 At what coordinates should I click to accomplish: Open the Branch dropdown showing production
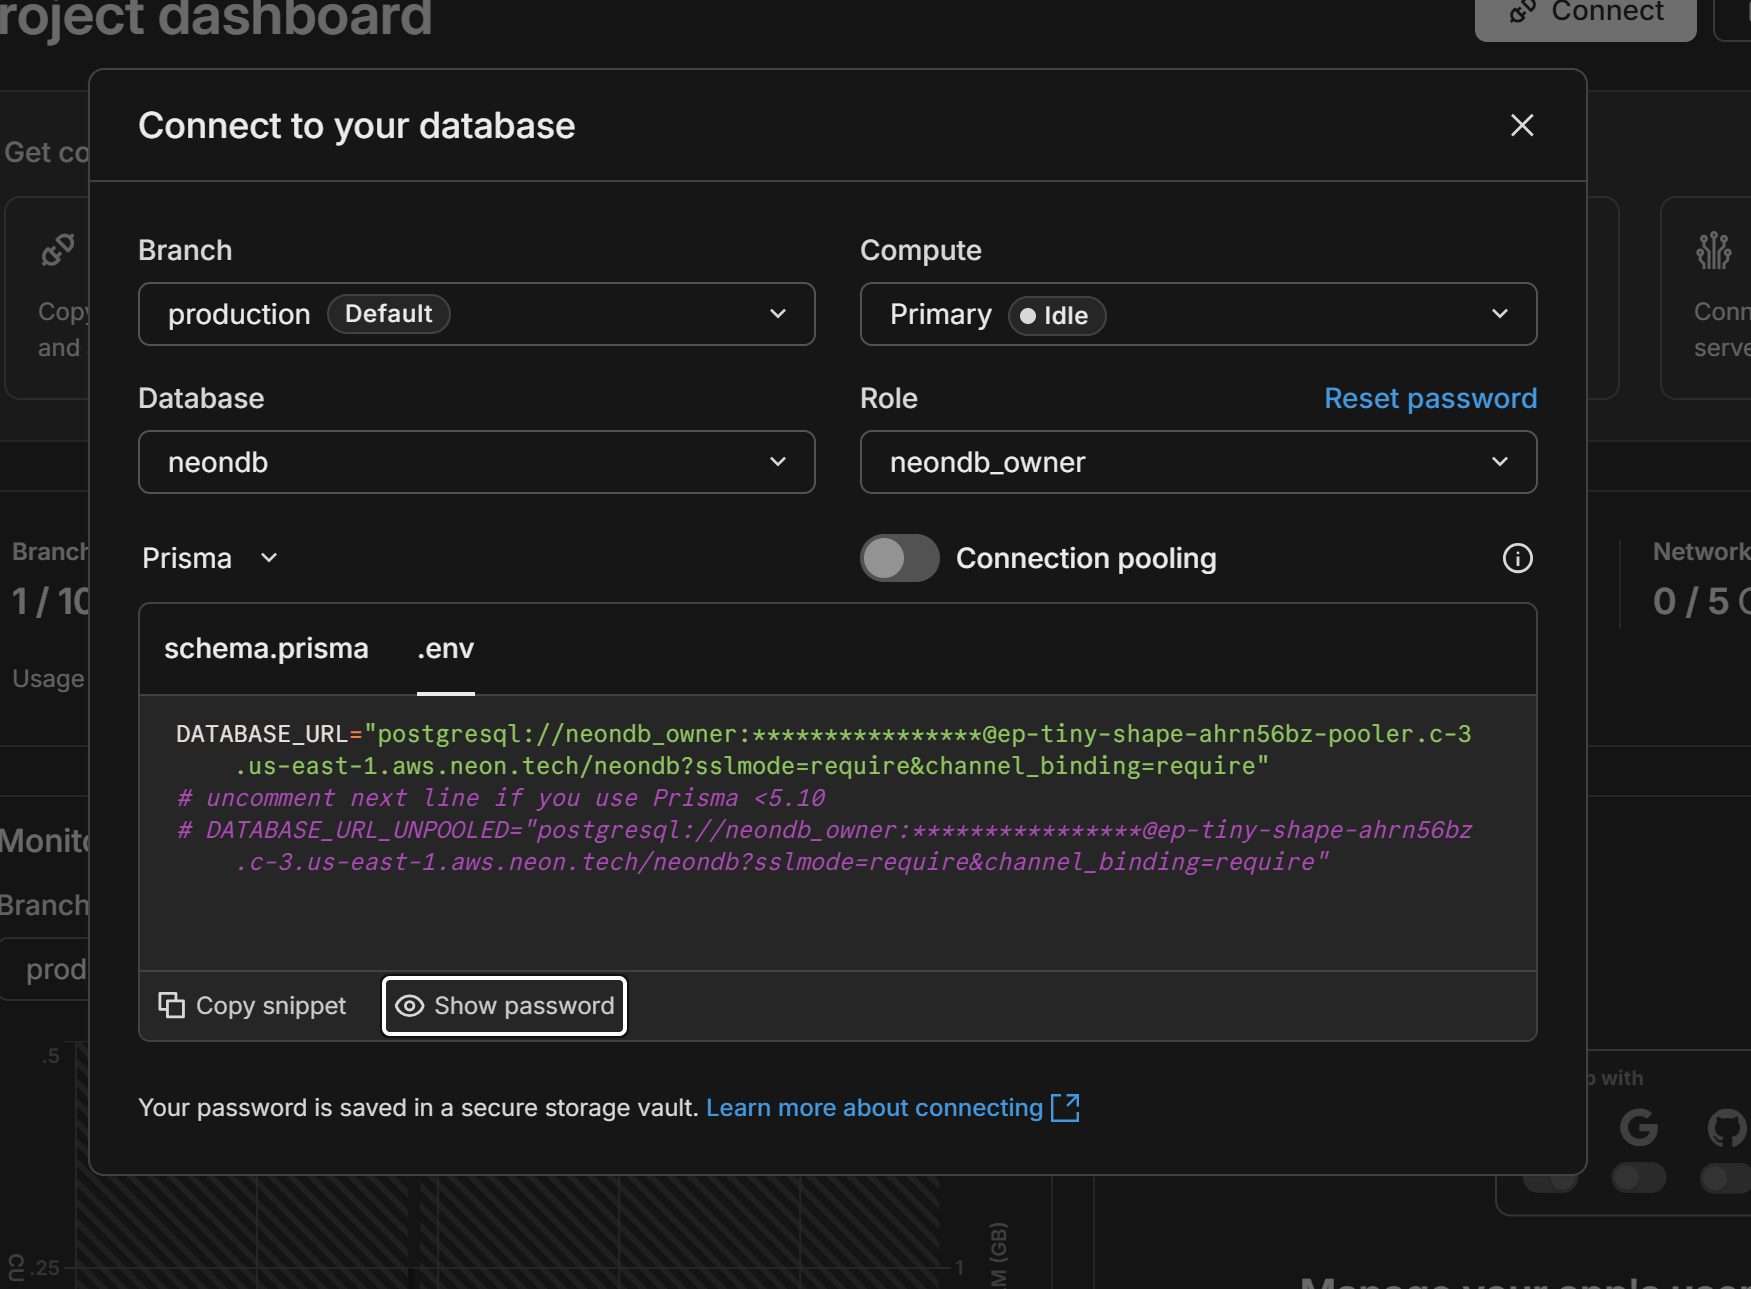click(x=476, y=314)
